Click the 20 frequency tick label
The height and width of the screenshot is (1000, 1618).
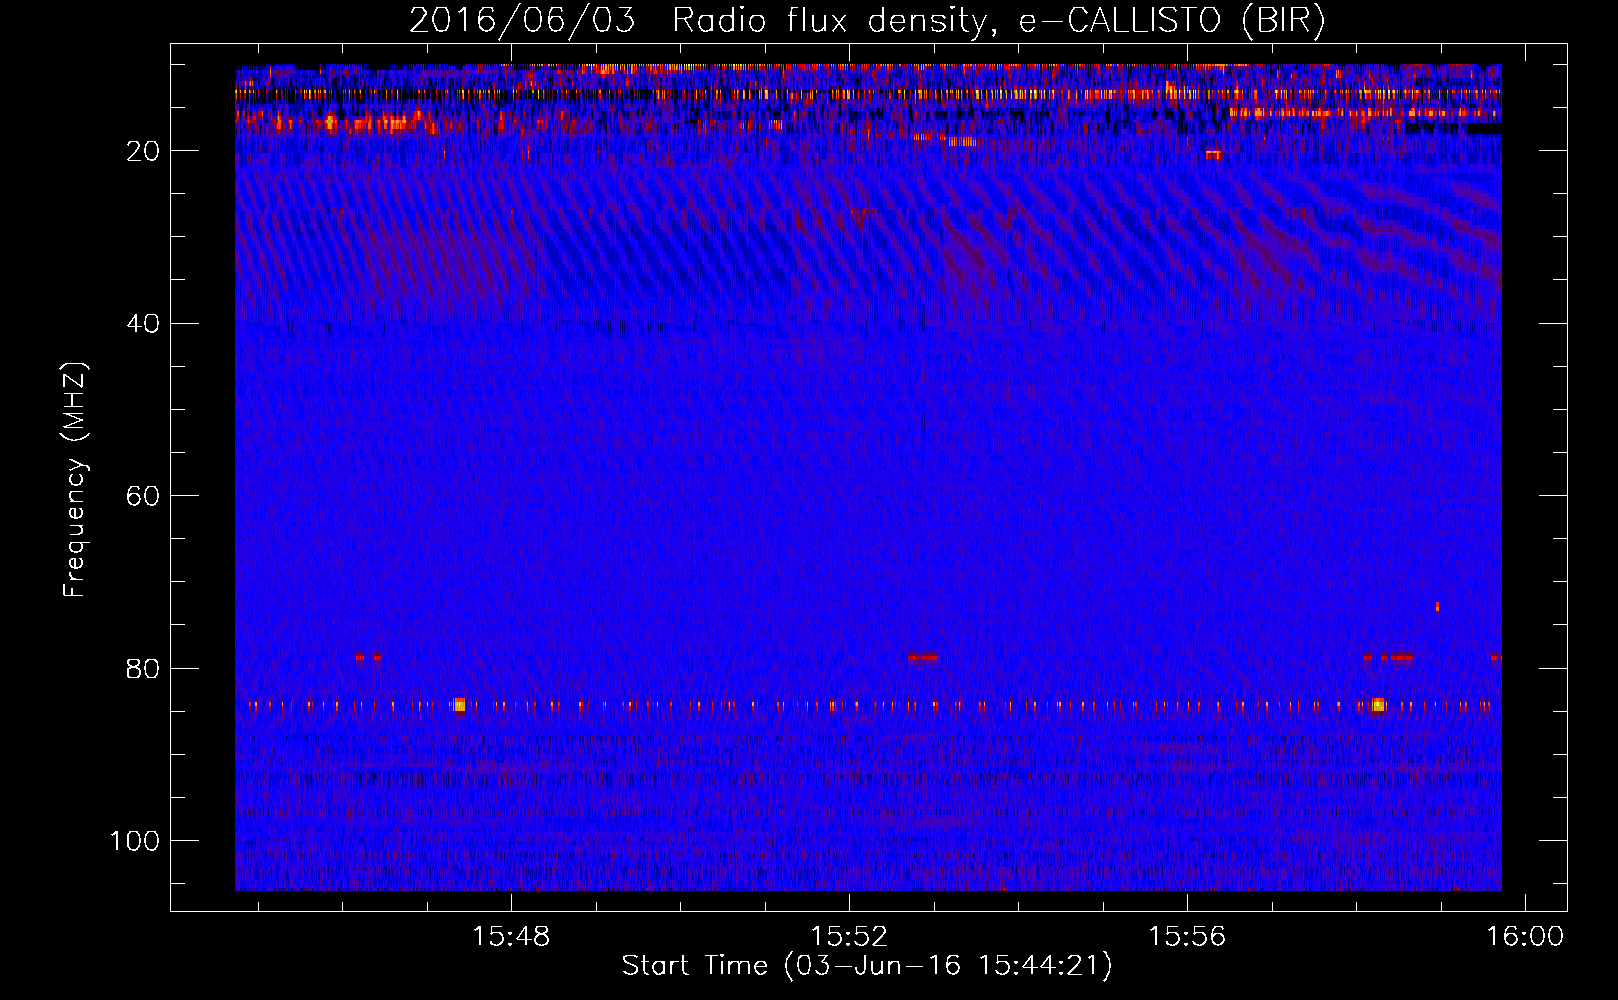144,151
